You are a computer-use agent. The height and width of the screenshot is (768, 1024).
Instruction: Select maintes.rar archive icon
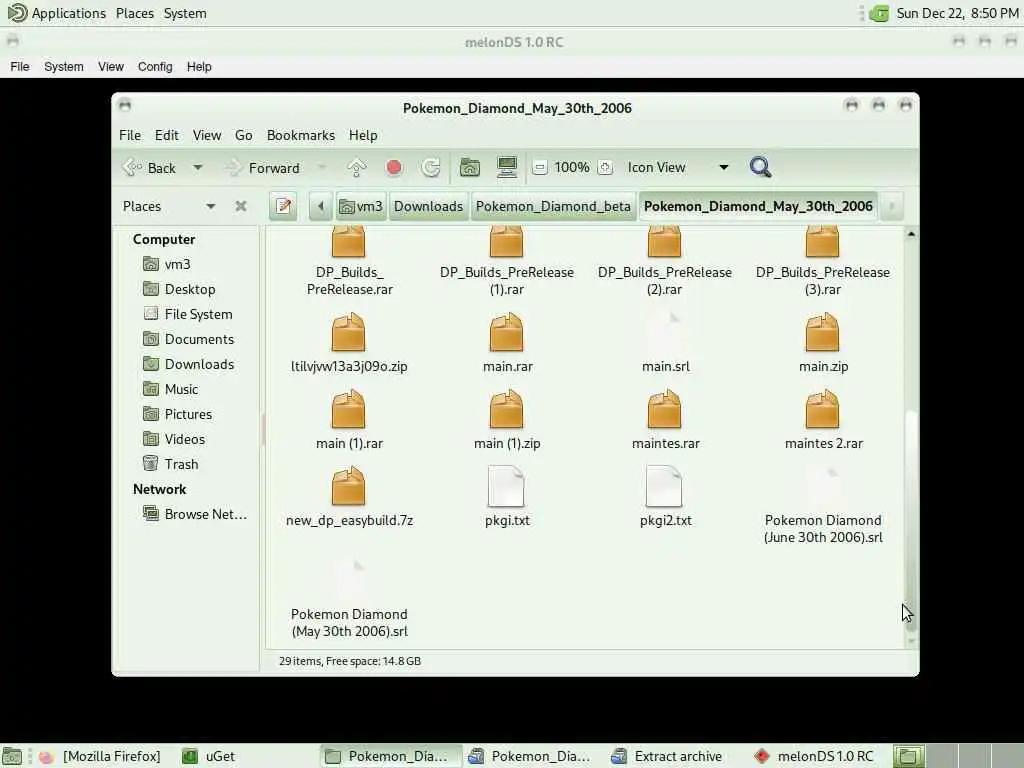(x=665, y=409)
